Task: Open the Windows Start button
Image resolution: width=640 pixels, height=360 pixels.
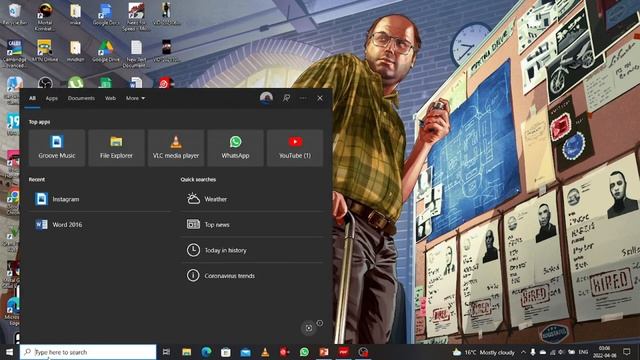Action: (x=9, y=352)
